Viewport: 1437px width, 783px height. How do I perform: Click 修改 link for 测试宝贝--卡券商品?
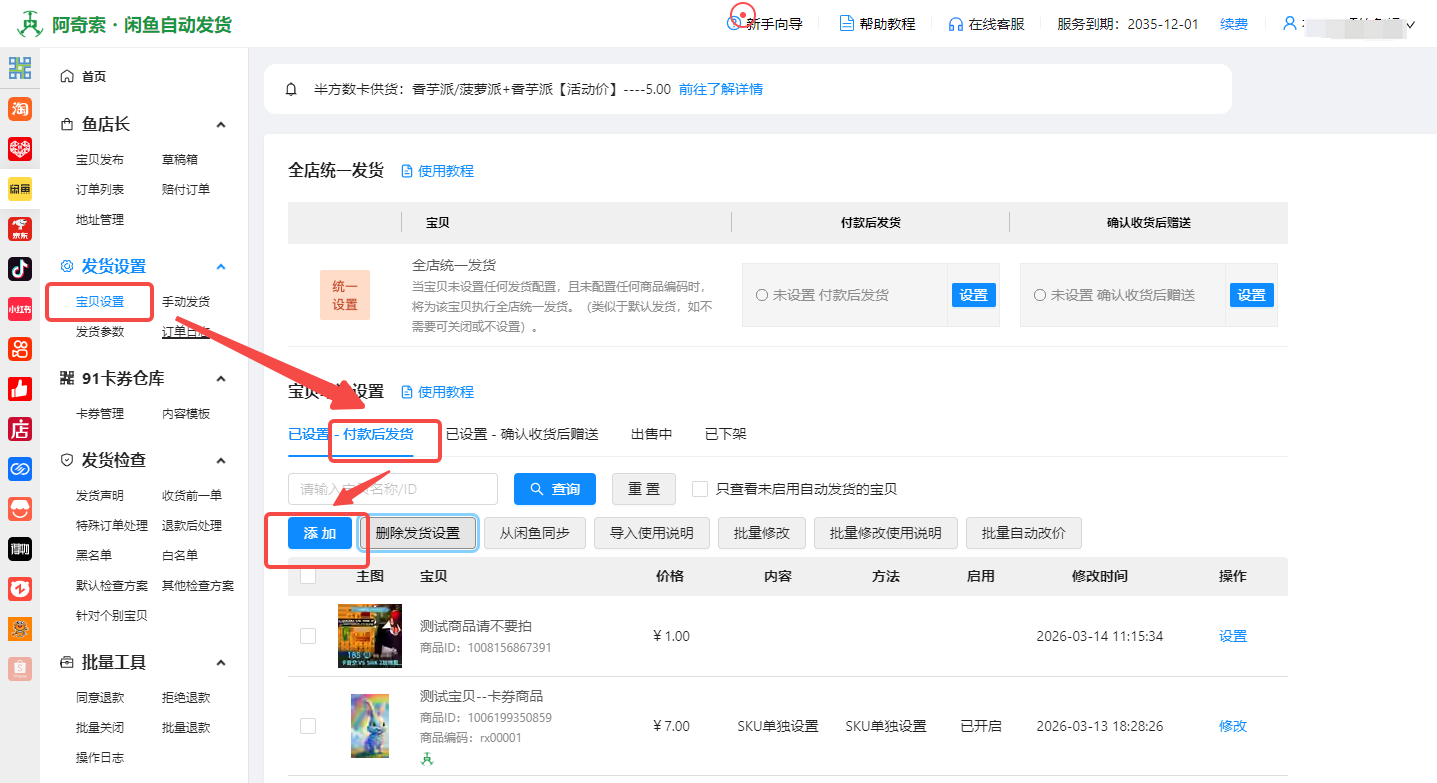[1233, 726]
